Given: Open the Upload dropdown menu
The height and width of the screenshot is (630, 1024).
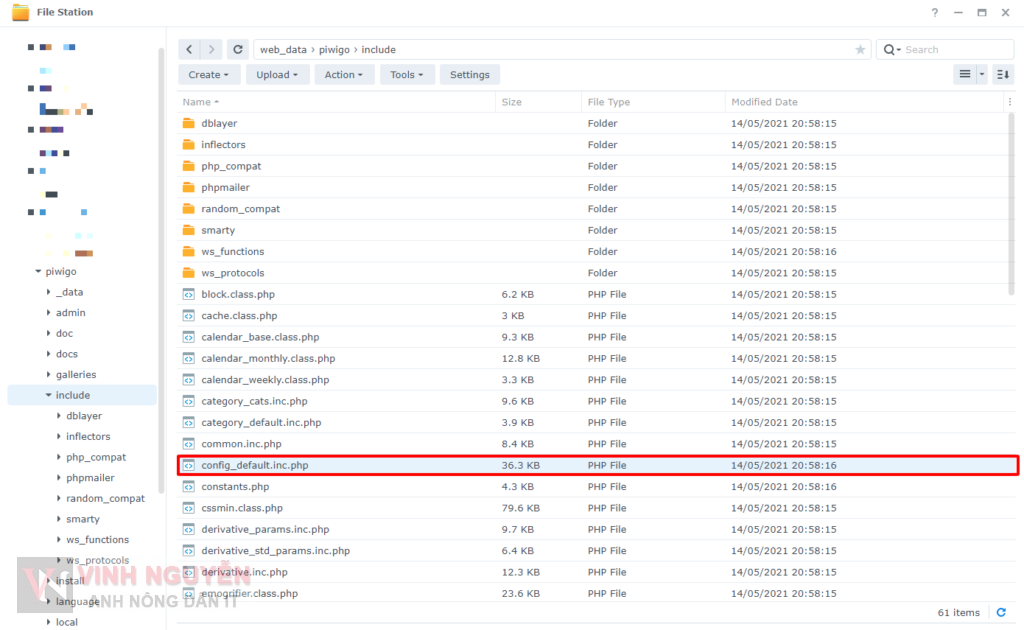Looking at the screenshot, I should [277, 75].
